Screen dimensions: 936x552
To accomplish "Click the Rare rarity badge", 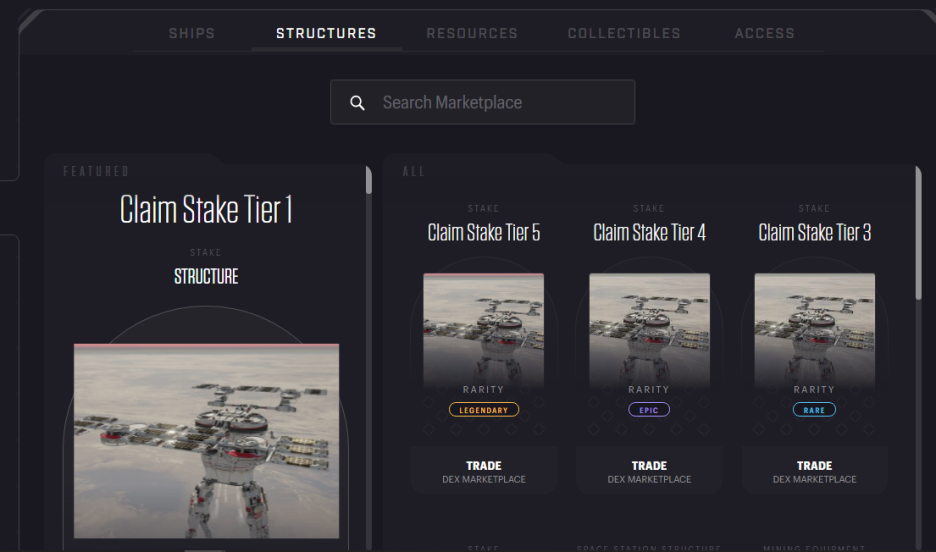I will click(x=814, y=410).
